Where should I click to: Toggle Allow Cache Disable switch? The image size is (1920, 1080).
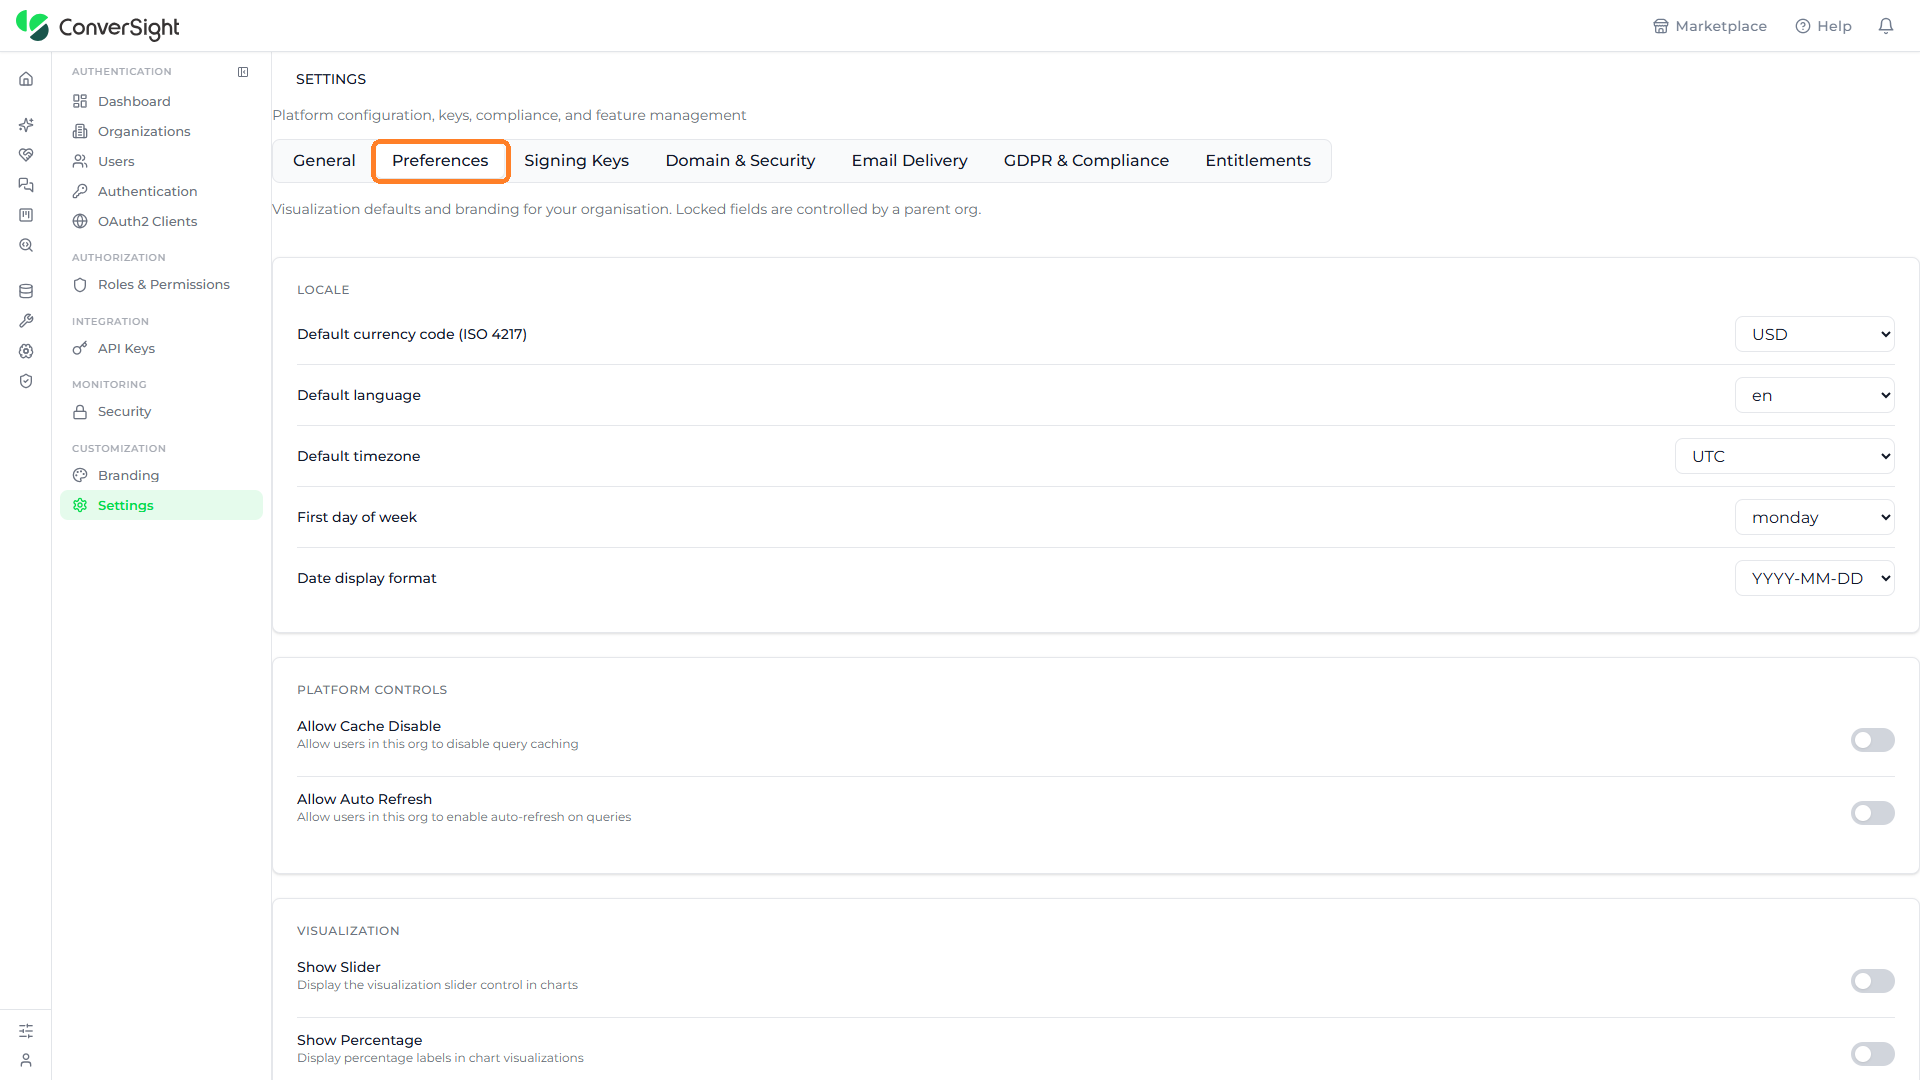point(1872,740)
